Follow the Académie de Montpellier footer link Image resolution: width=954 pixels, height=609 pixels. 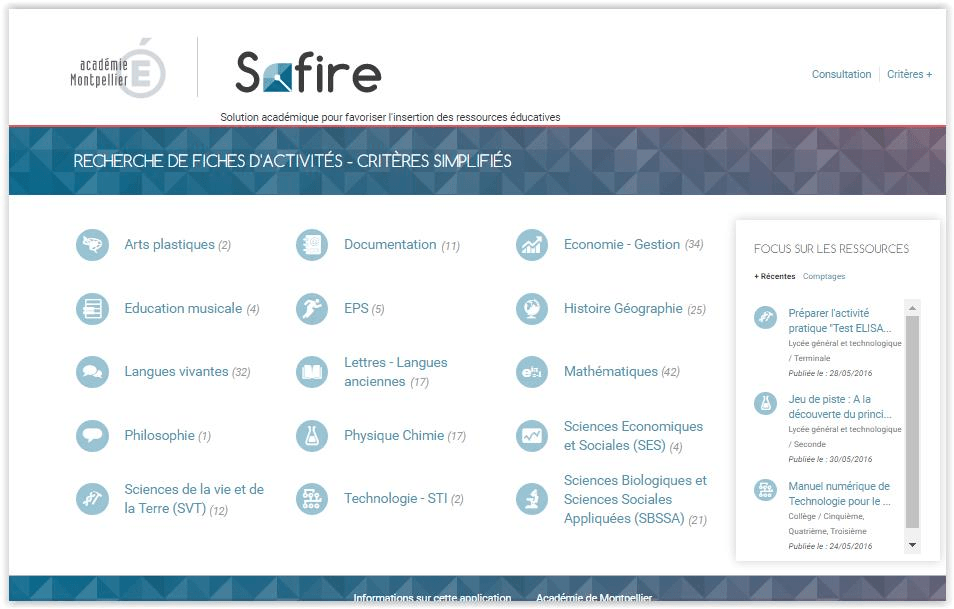coord(594,598)
